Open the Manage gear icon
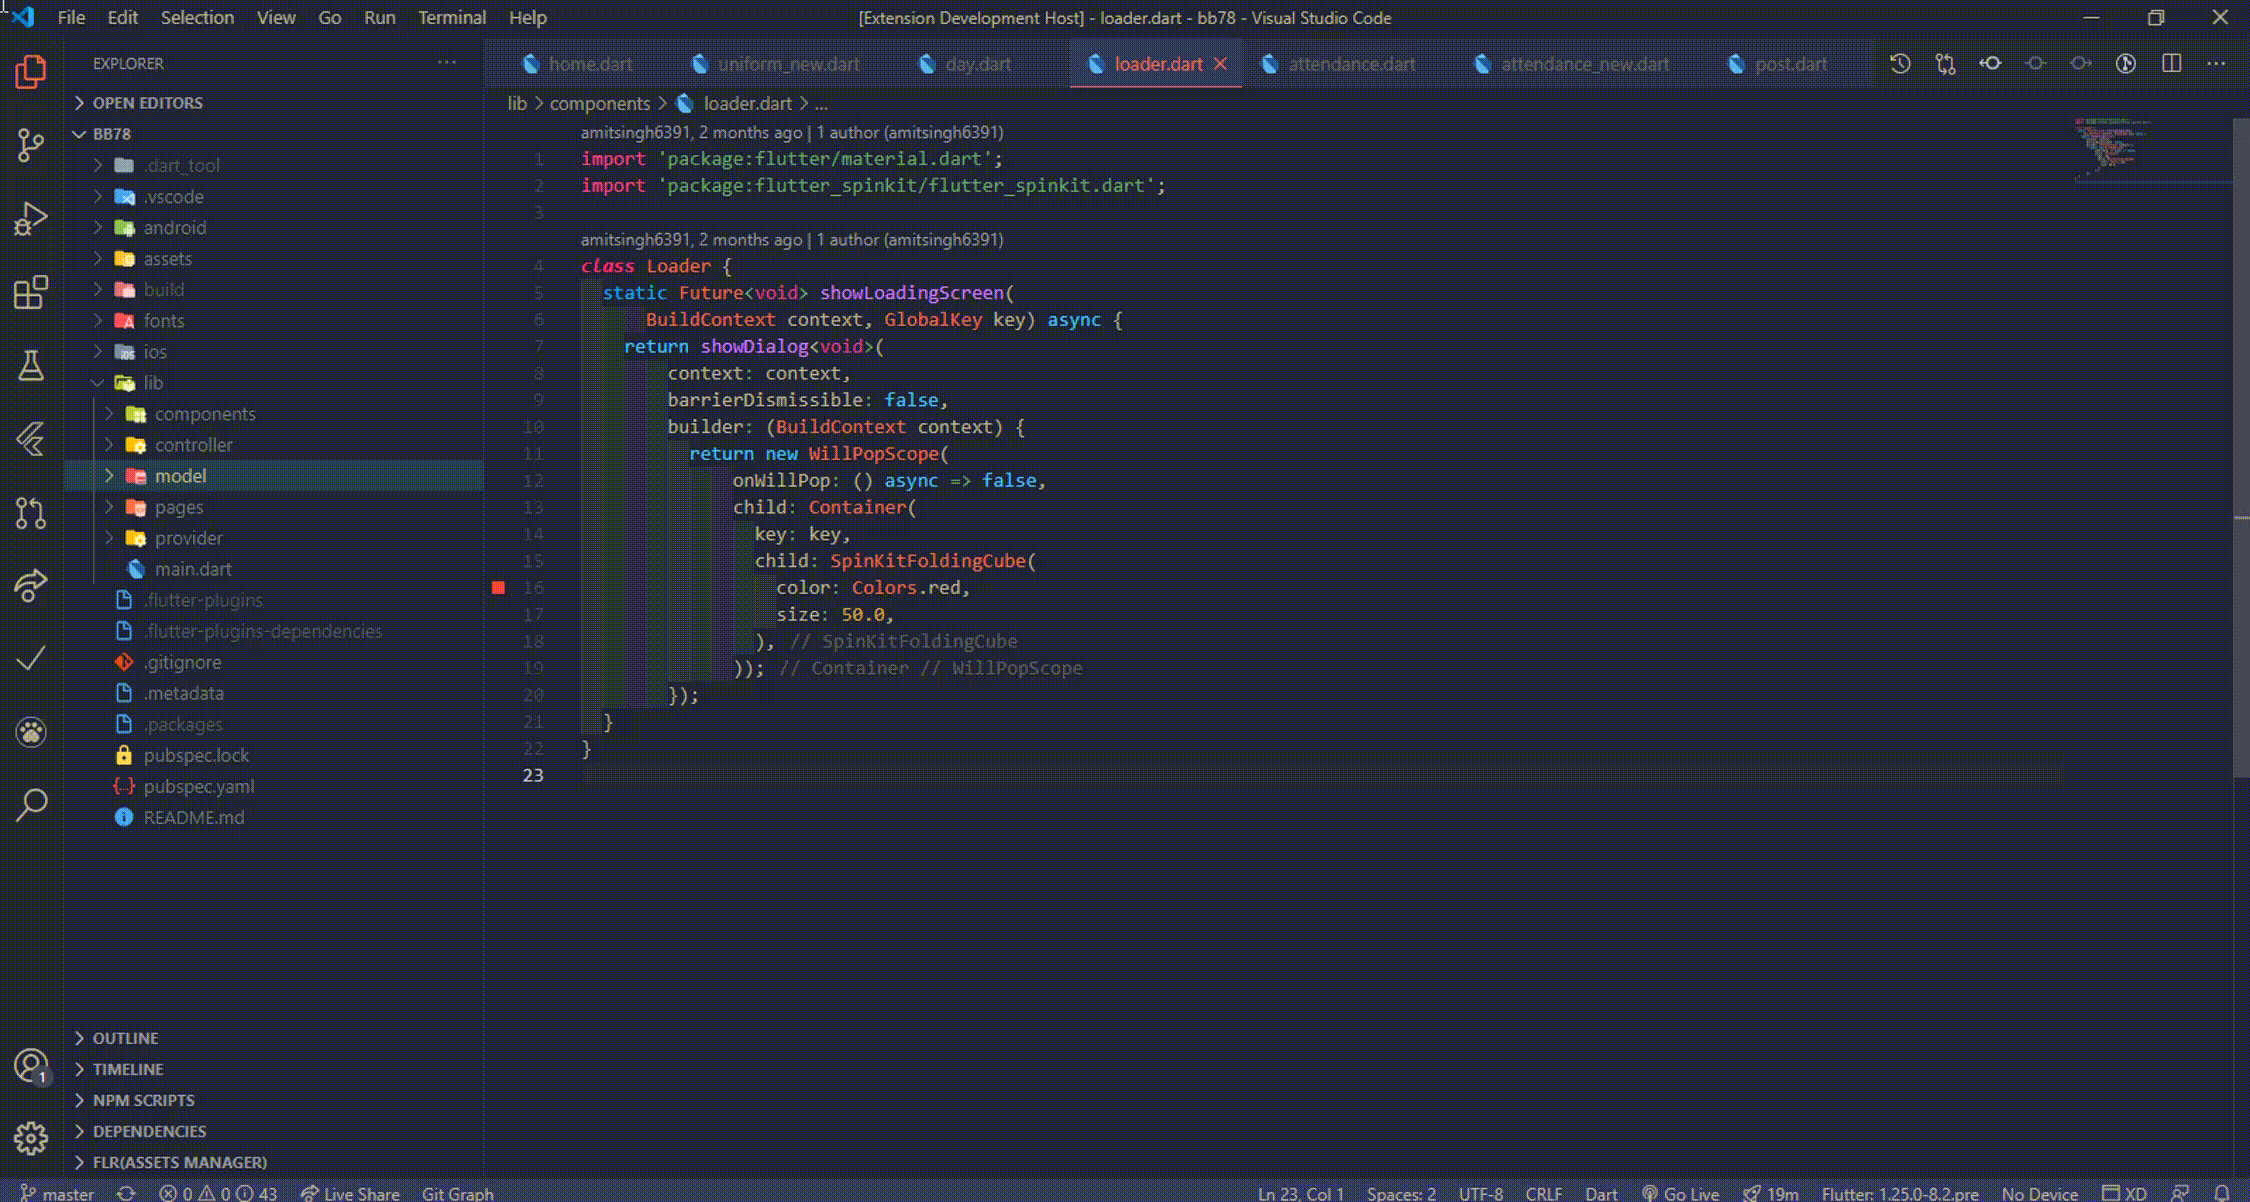2250x1202 pixels. [x=31, y=1138]
